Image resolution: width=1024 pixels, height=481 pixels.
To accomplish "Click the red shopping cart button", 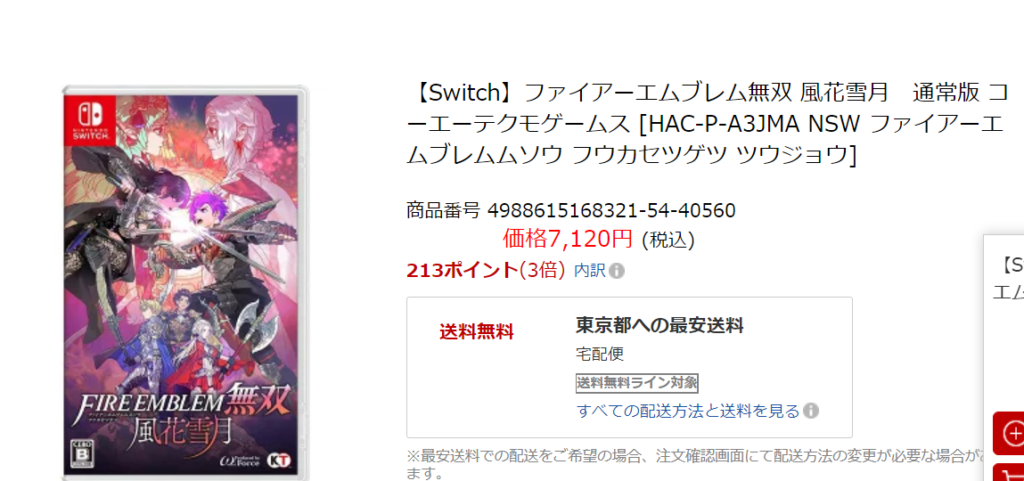I will 1010,473.
